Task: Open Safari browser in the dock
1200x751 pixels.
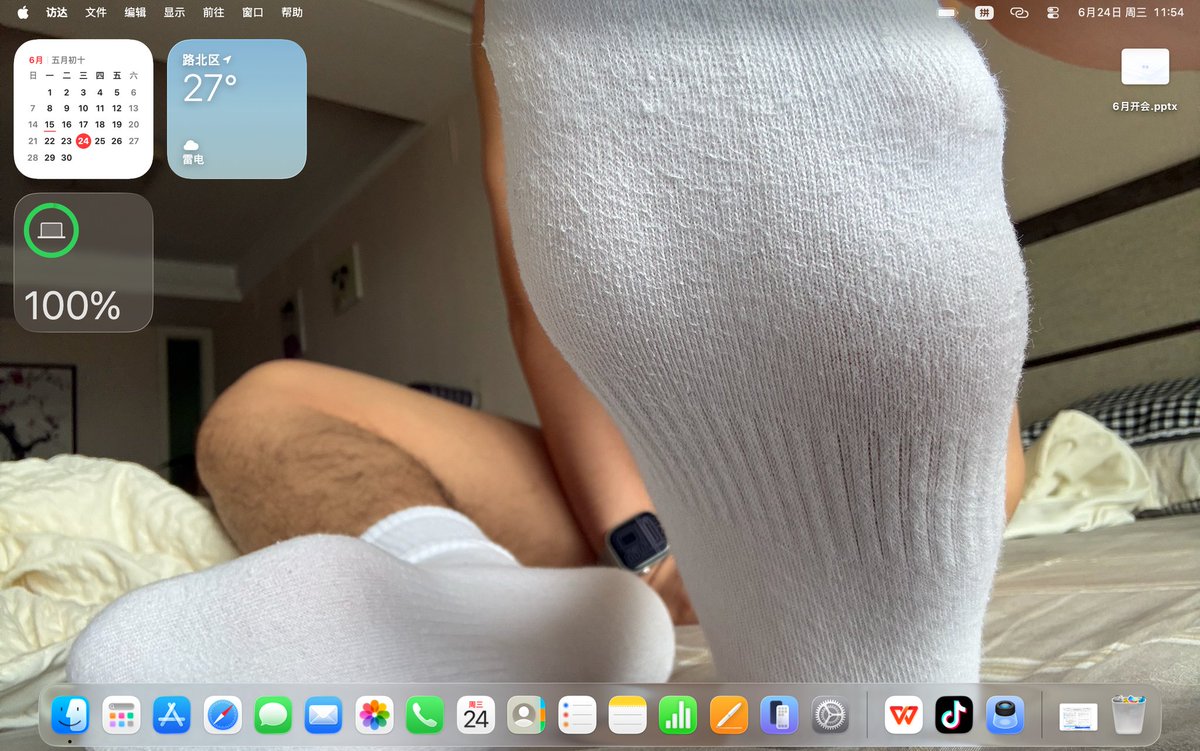Action: point(223,714)
